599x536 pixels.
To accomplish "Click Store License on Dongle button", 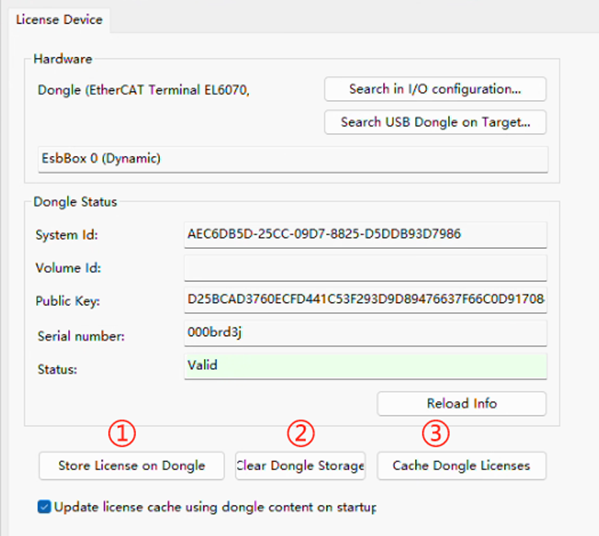I will (x=131, y=466).
